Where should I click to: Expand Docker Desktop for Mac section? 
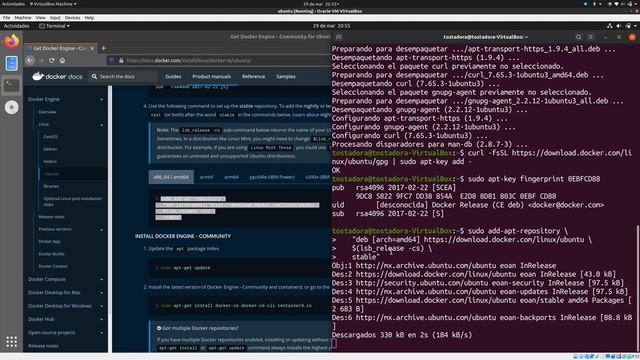pyautogui.click(x=102, y=293)
